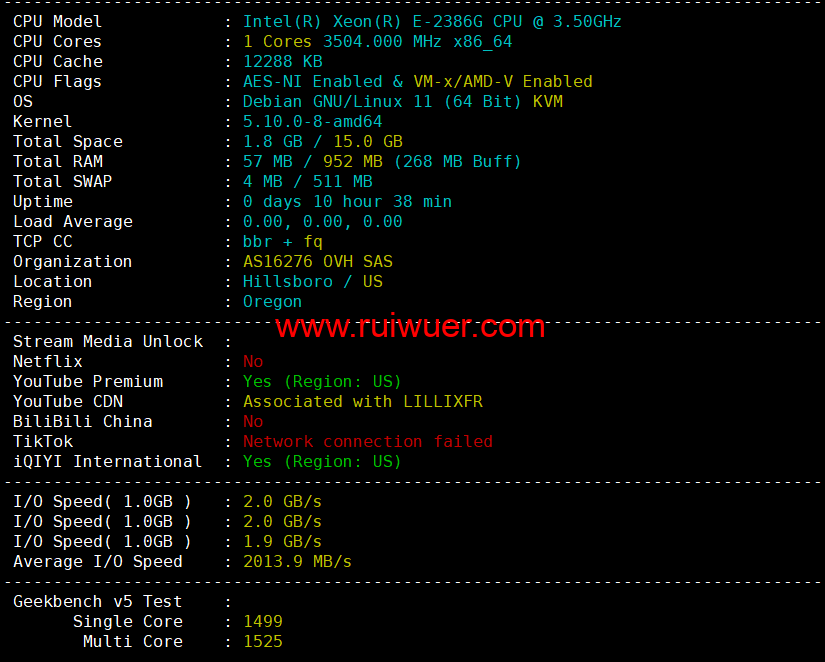Click the Average I/O Speed 2013.9 MB/s
The width and height of the screenshot is (825, 662).
[297, 561]
